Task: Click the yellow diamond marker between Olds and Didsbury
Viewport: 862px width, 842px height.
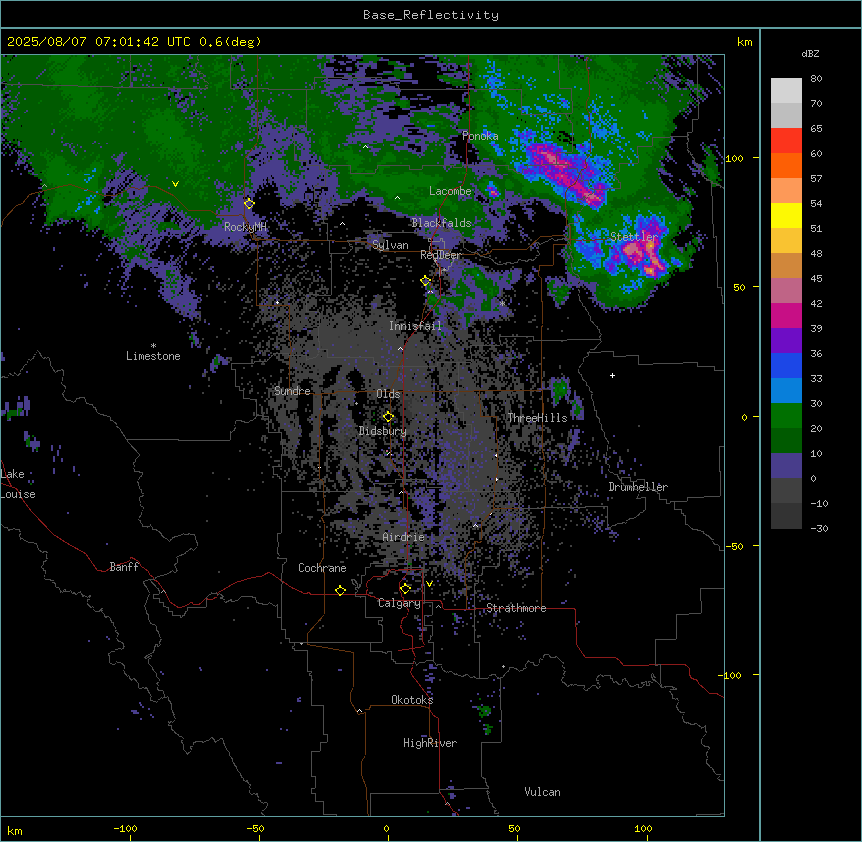Action: [x=388, y=417]
